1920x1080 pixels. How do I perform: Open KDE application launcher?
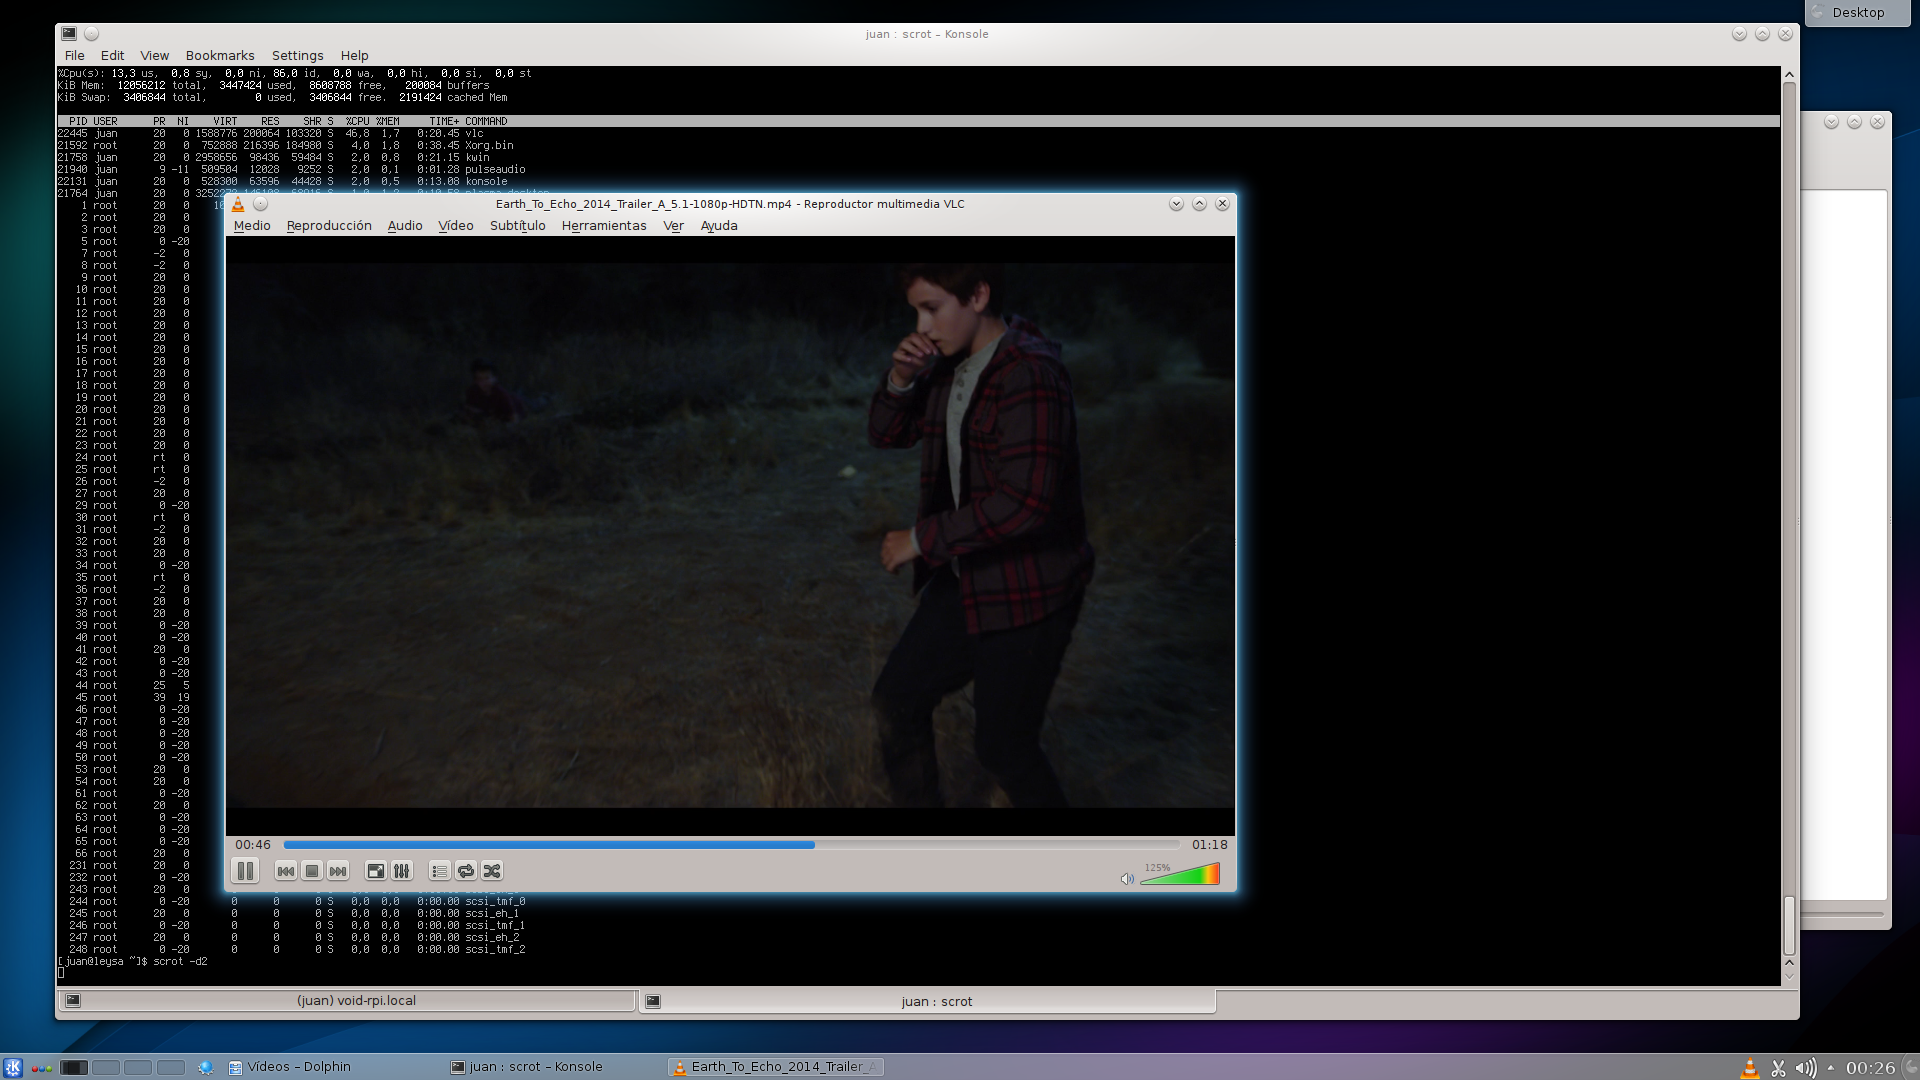click(13, 1067)
